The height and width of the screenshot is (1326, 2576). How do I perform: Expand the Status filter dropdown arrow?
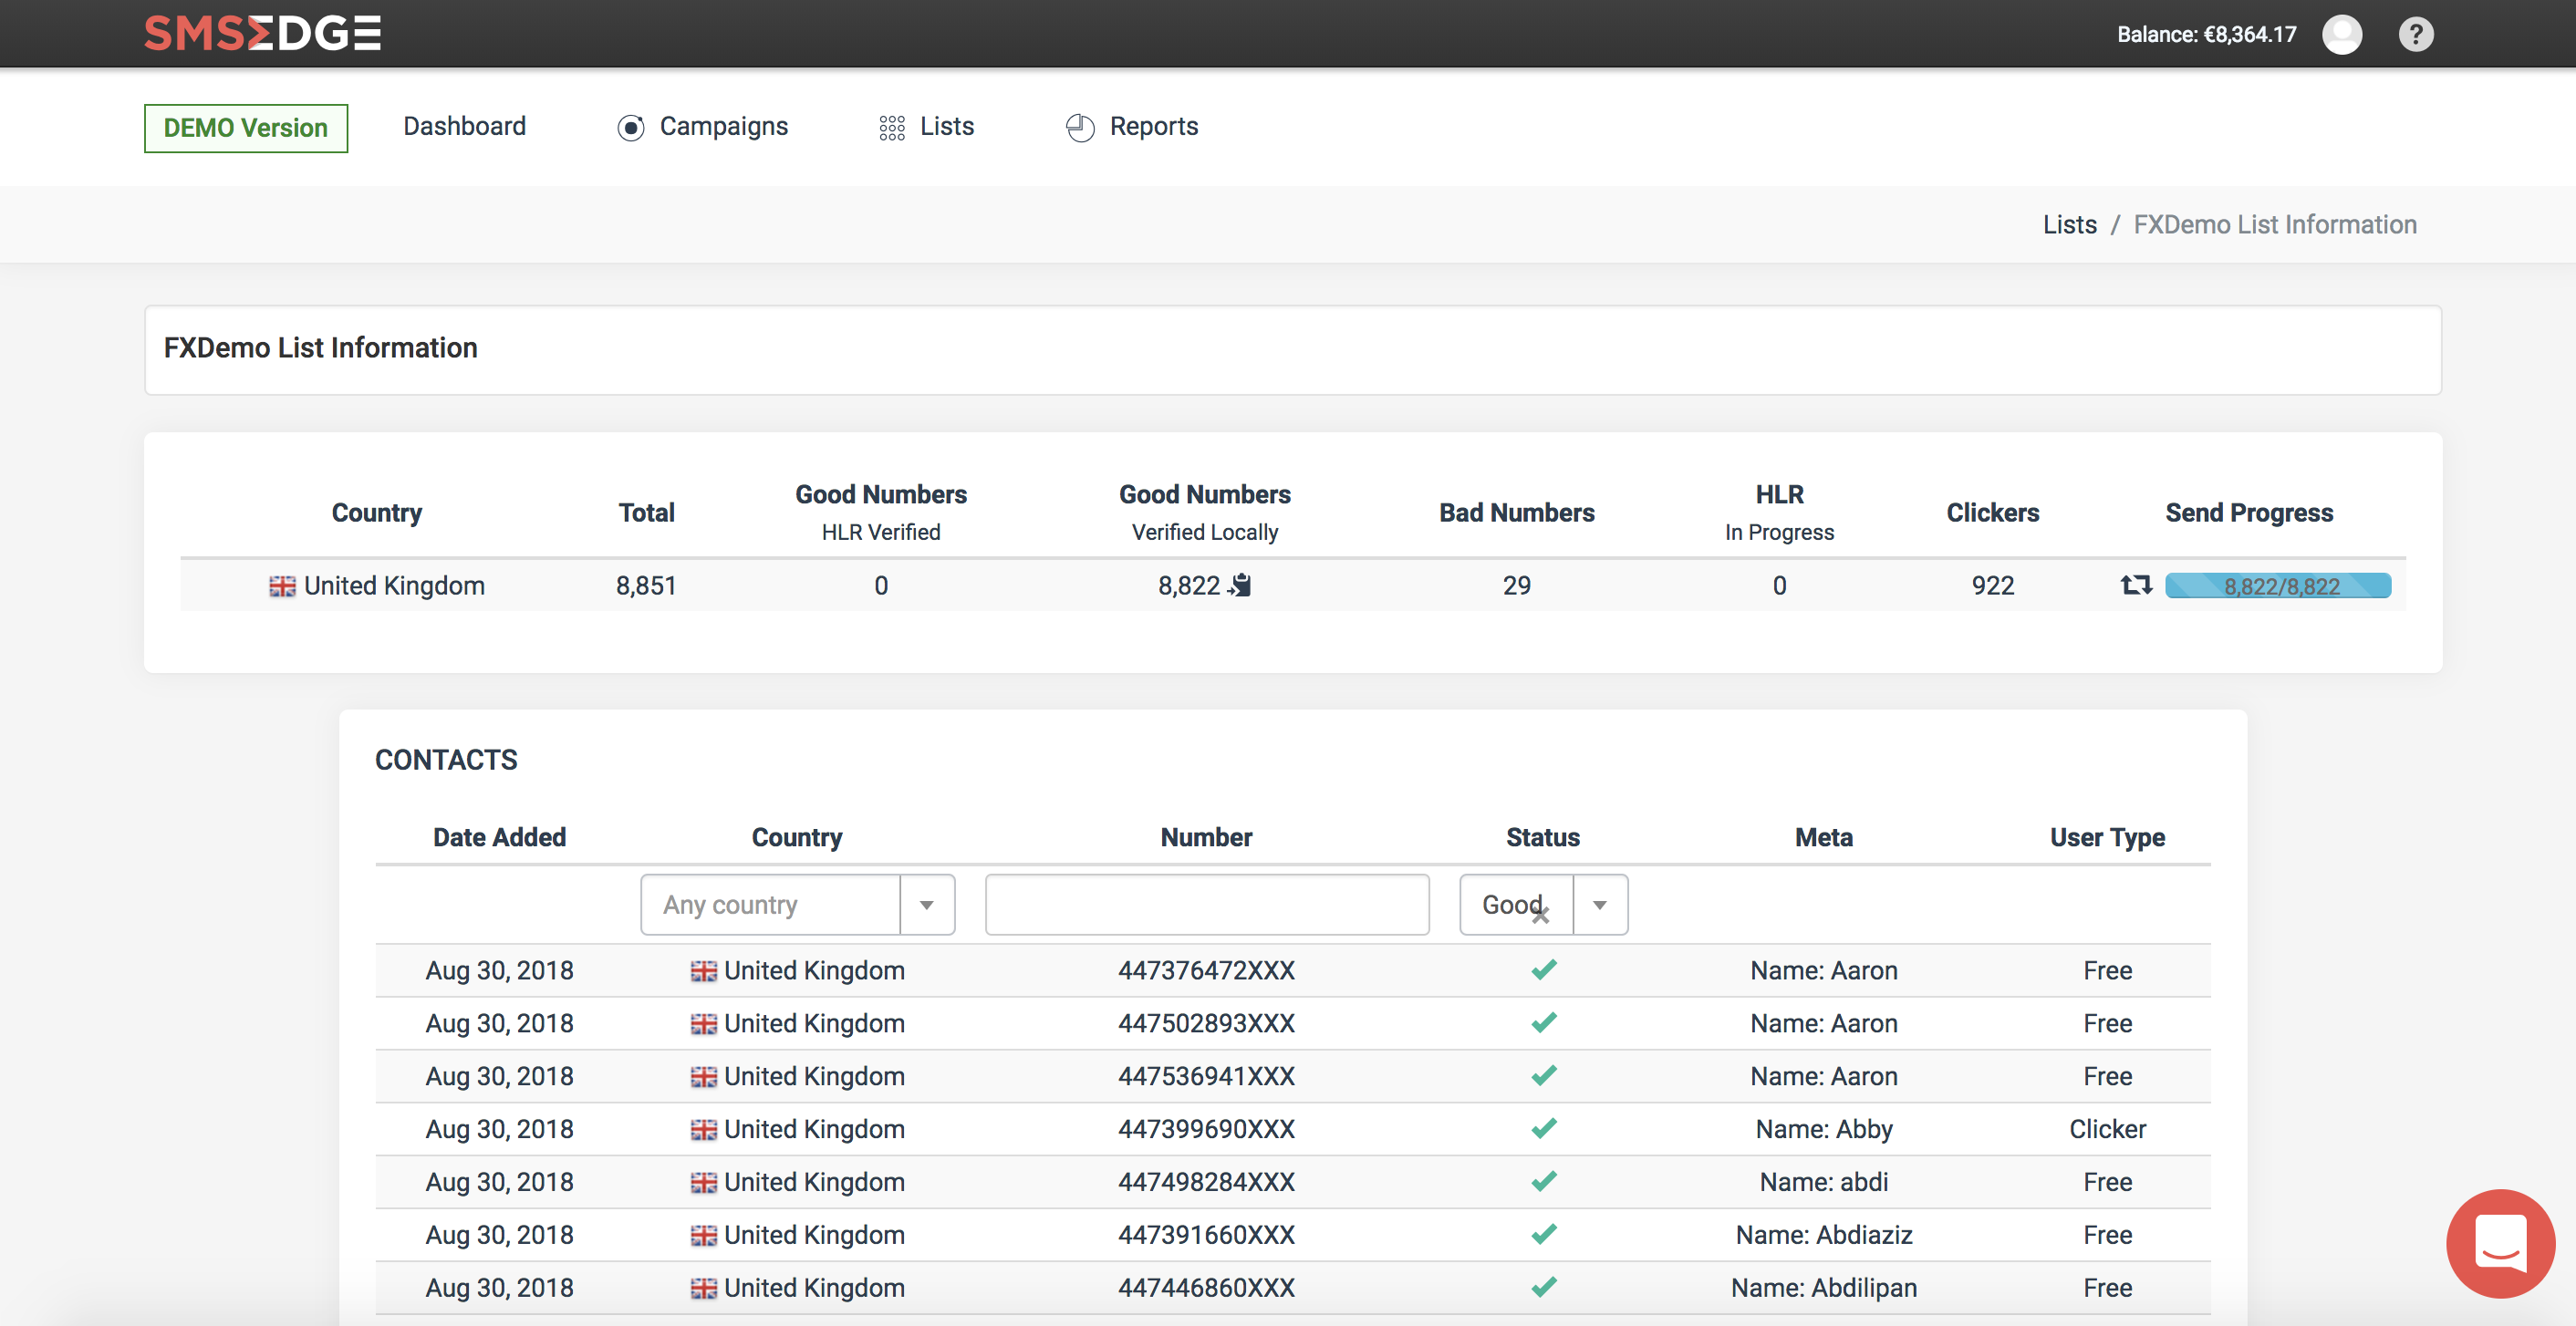pyautogui.click(x=1599, y=905)
